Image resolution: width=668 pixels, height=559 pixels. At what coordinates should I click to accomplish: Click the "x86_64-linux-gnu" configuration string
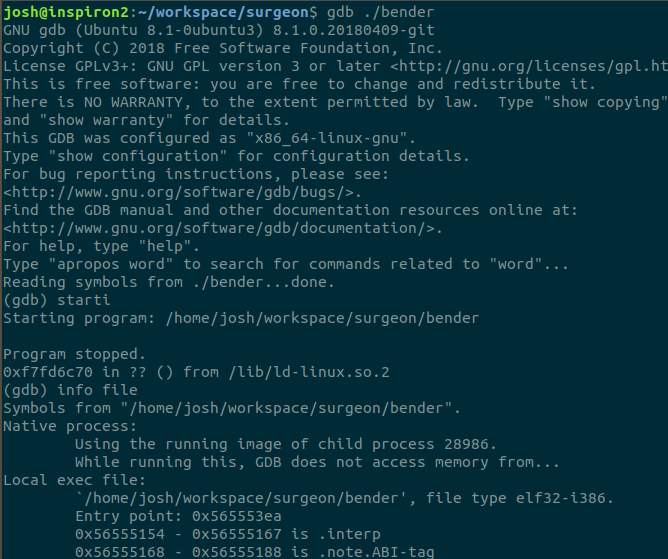[x=320, y=138]
